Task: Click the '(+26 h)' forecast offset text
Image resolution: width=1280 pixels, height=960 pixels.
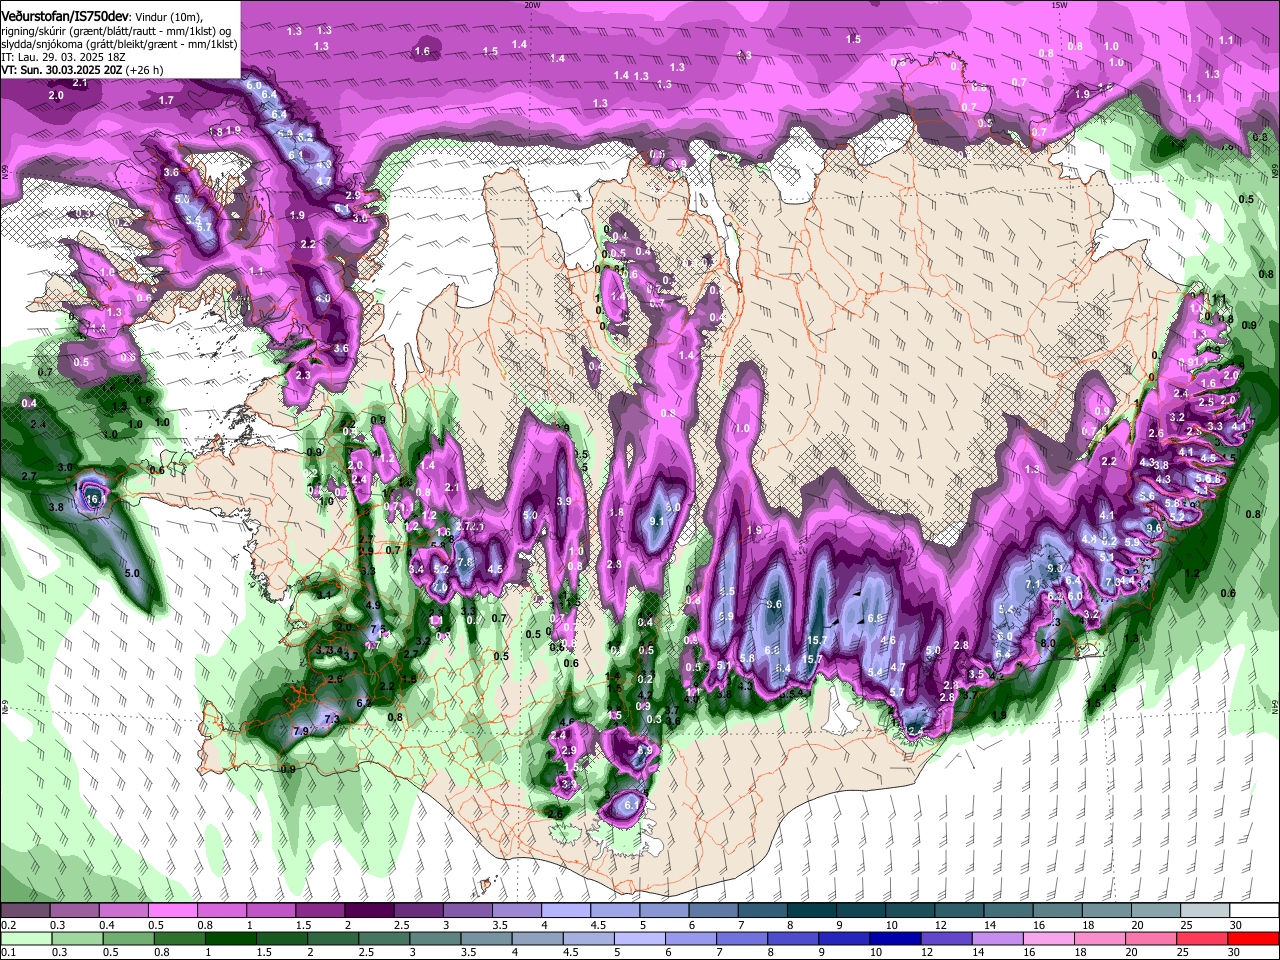Action: 144,71
